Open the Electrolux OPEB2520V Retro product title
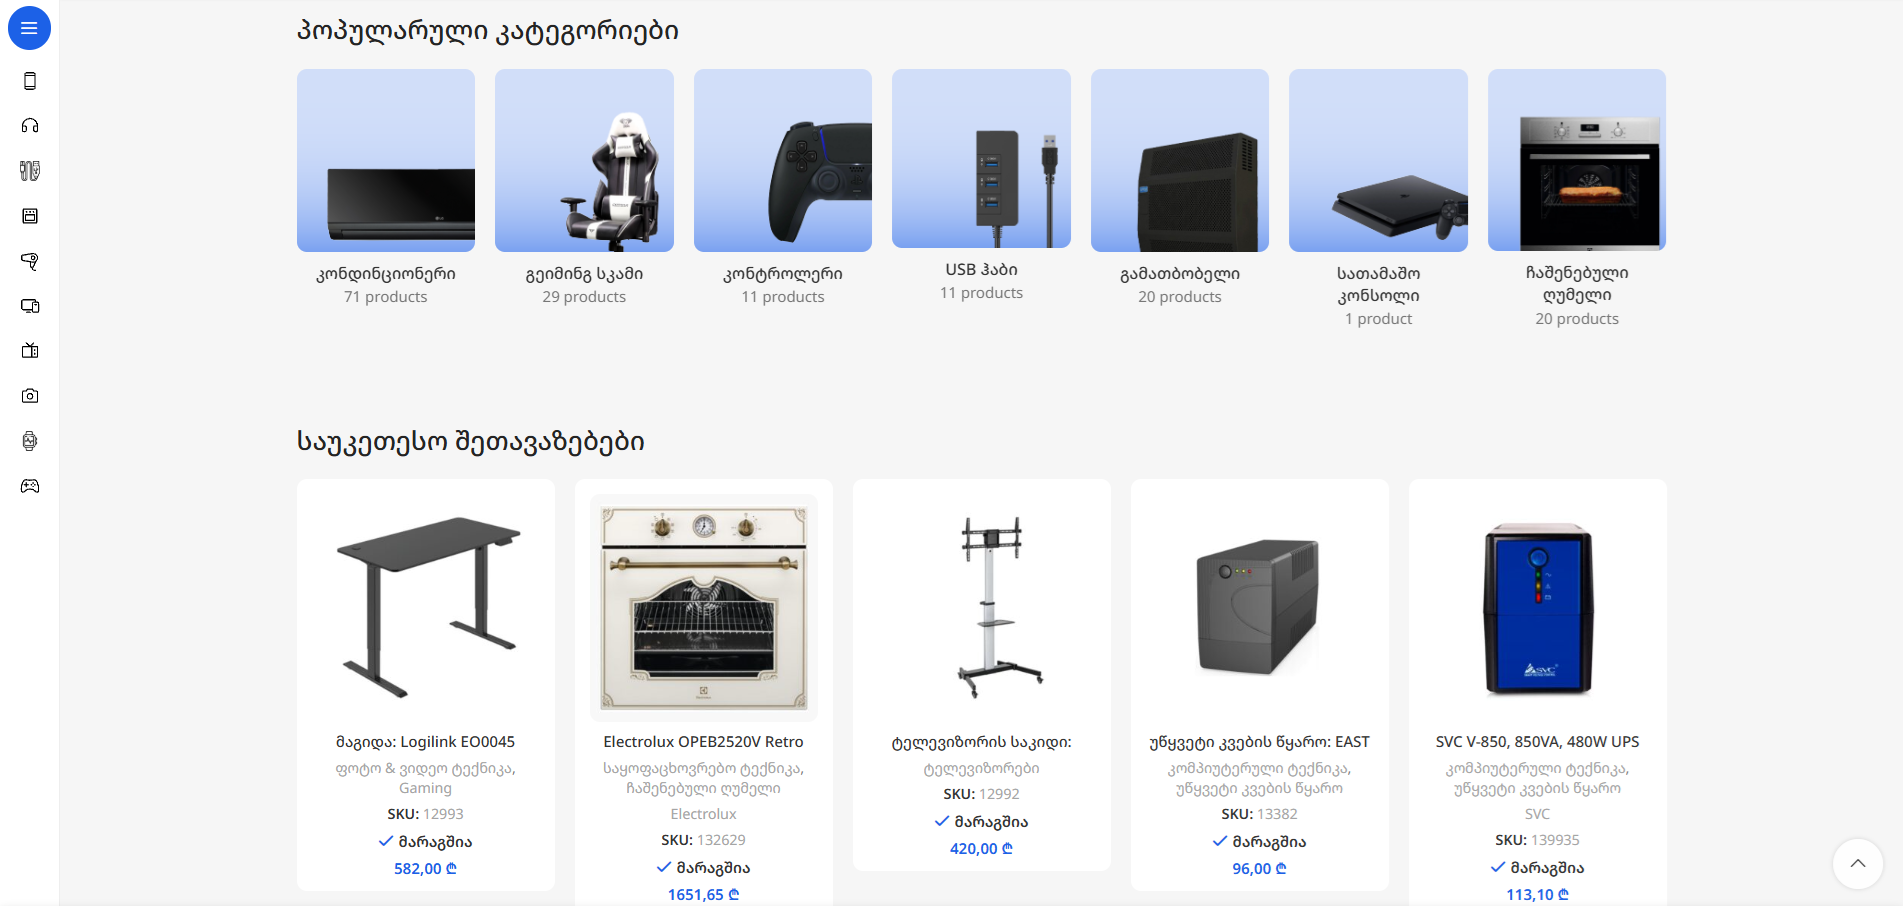1903x906 pixels. click(703, 742)
